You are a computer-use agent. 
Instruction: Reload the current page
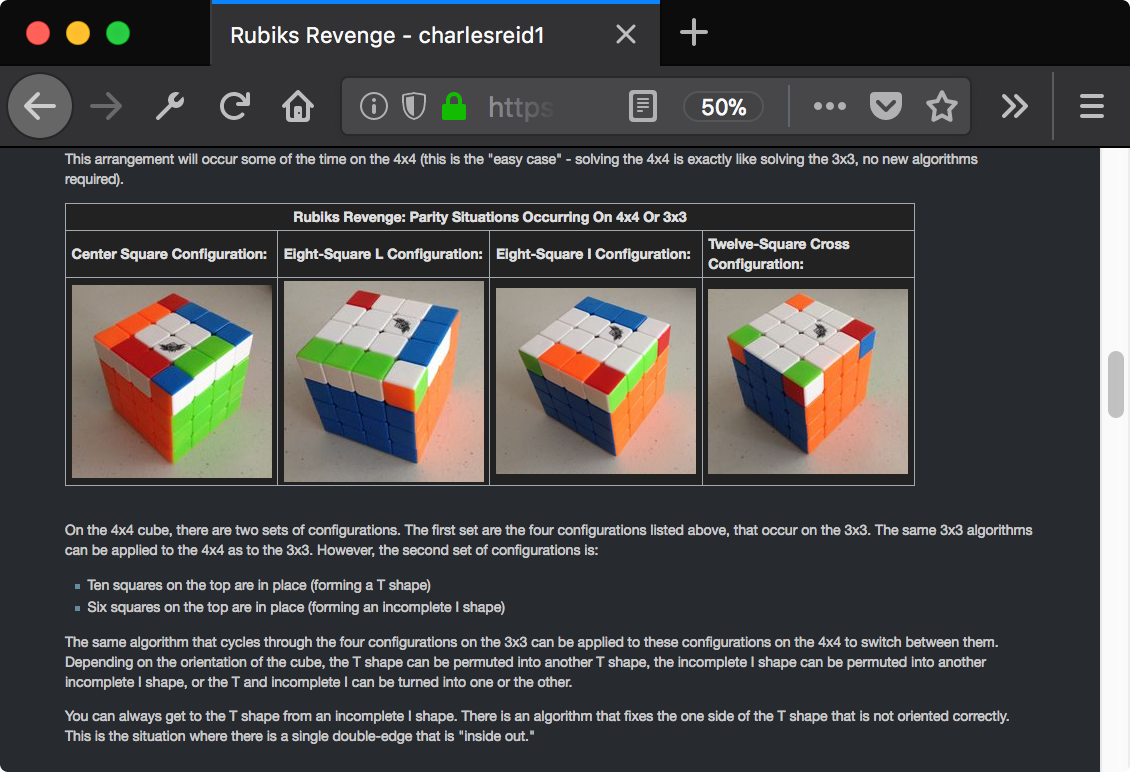[234, 107]
